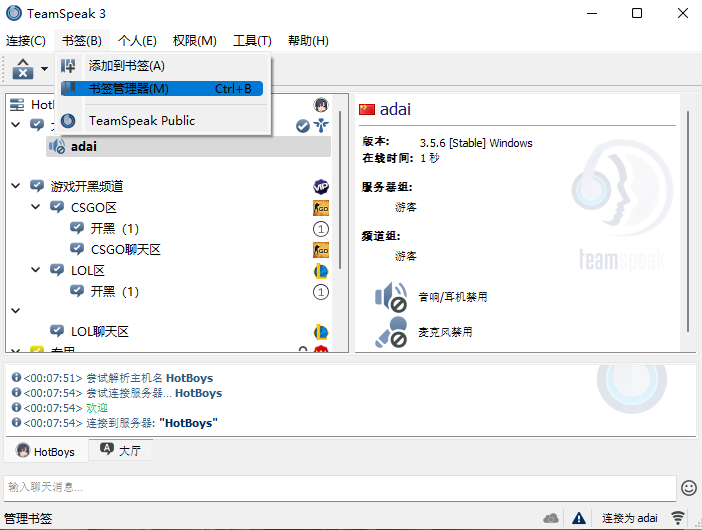This screenshot has height=530, width=702.
Task: Click the info panel vertical scrollbar
Action: 688,222
